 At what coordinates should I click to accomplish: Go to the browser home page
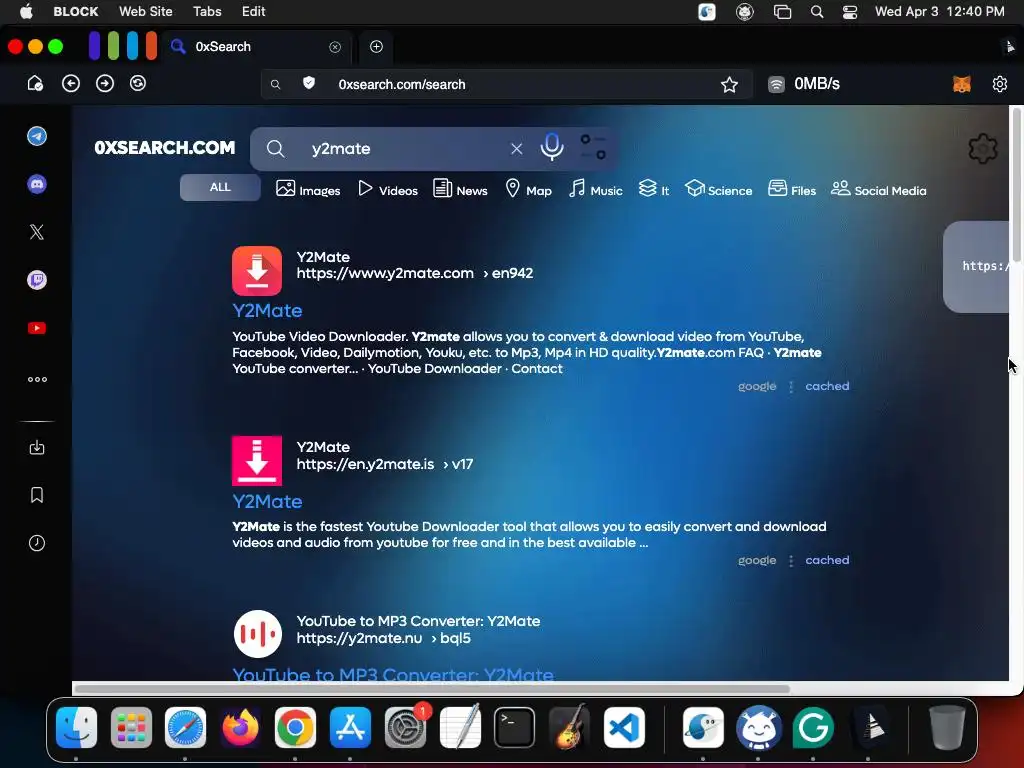[35, 84]
